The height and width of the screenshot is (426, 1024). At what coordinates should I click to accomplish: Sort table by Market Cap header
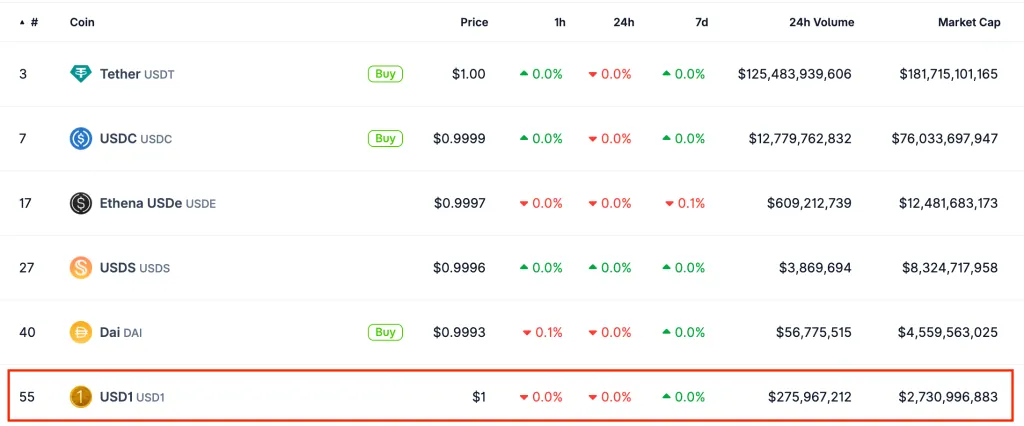pos(968,22)
